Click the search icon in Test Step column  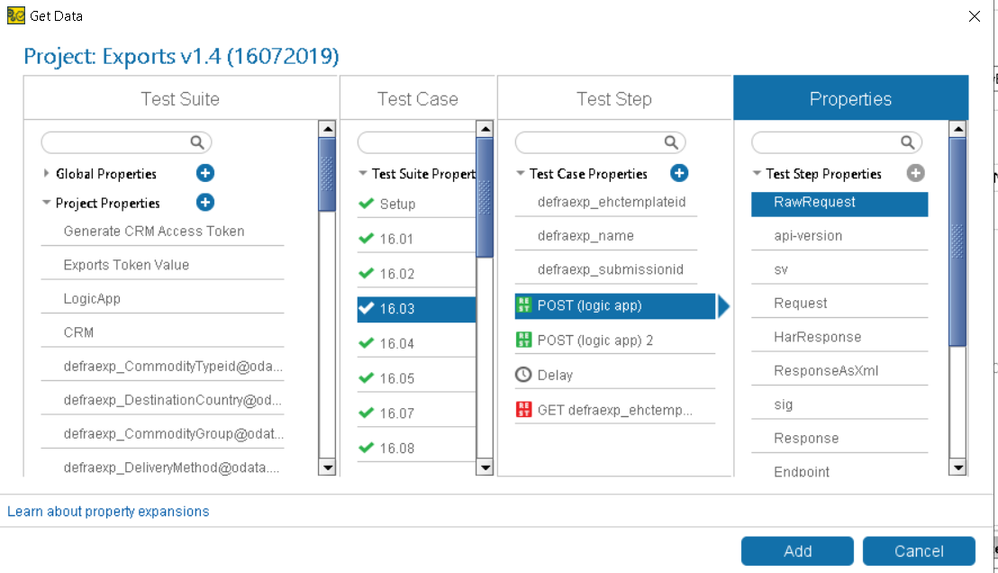[672, 143]
